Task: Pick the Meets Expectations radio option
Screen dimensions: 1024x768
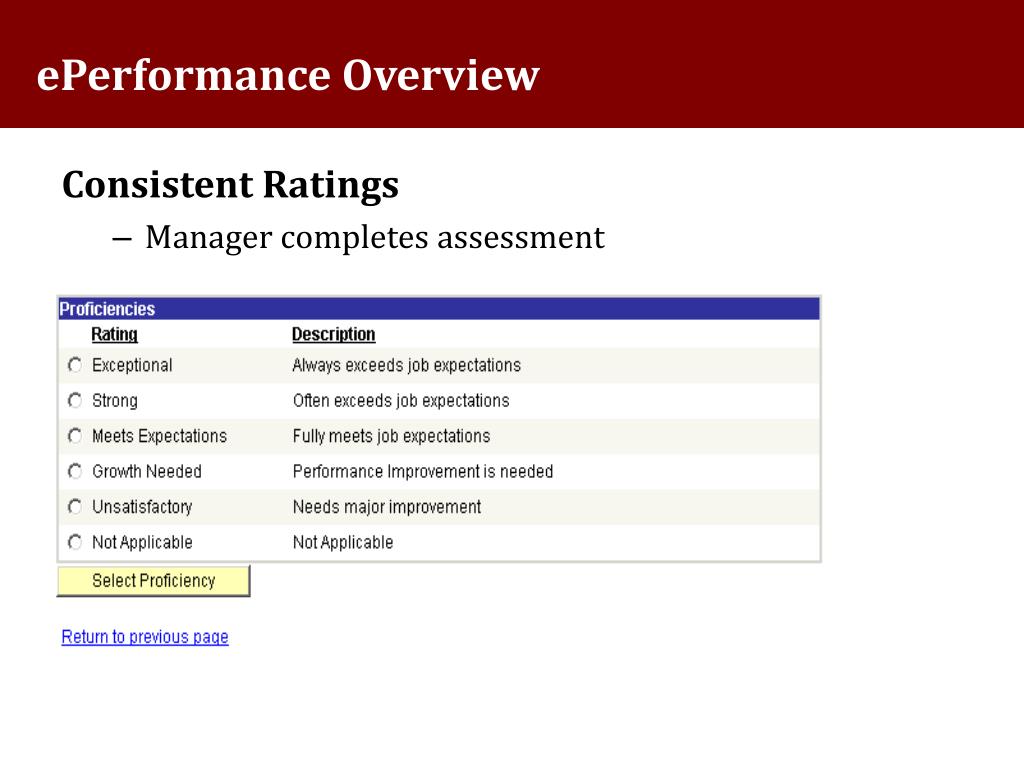Action: pos(75,436)
